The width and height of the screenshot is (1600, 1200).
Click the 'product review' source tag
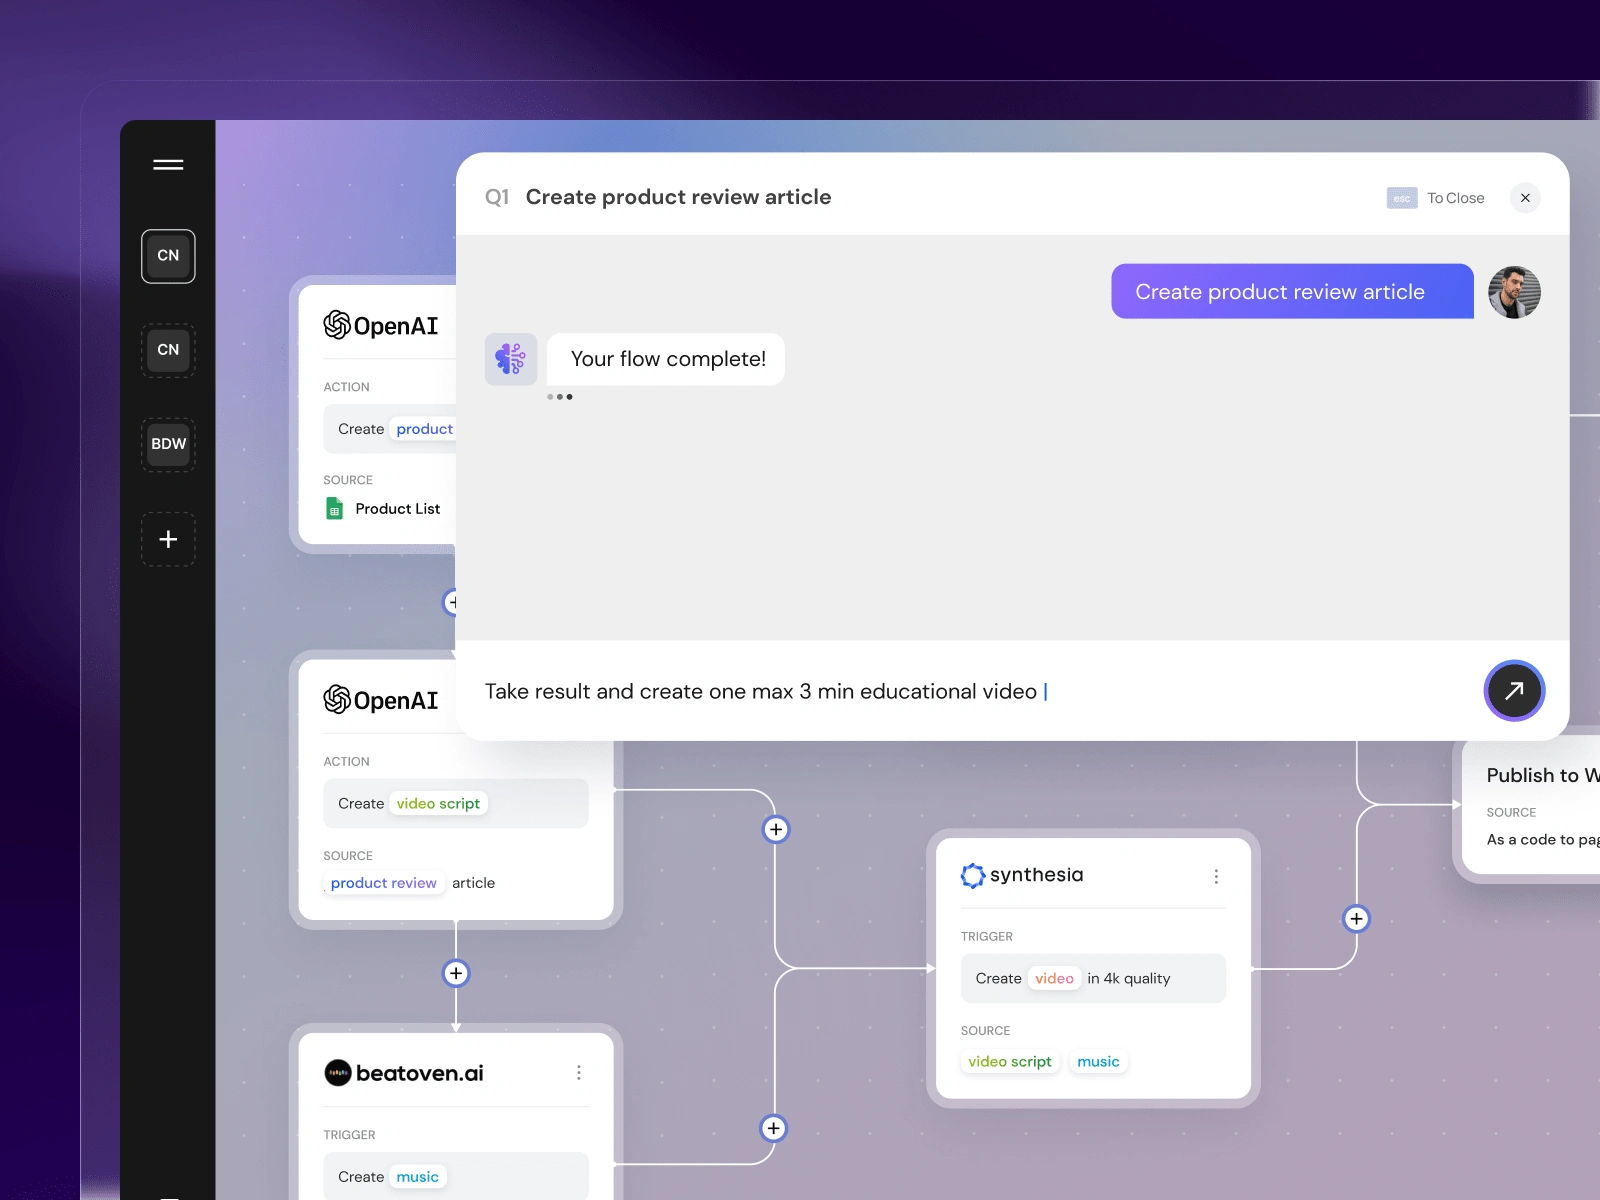pos(384,883)
